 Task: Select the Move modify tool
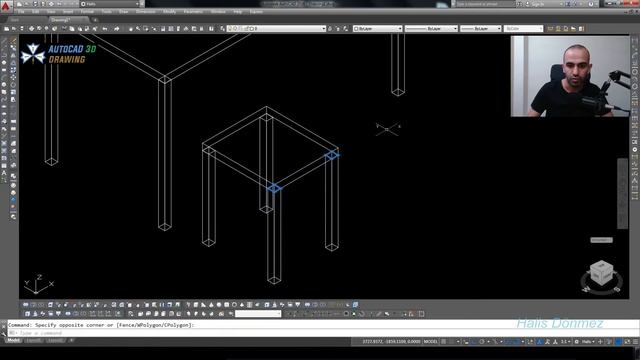(x=13, y=78)
